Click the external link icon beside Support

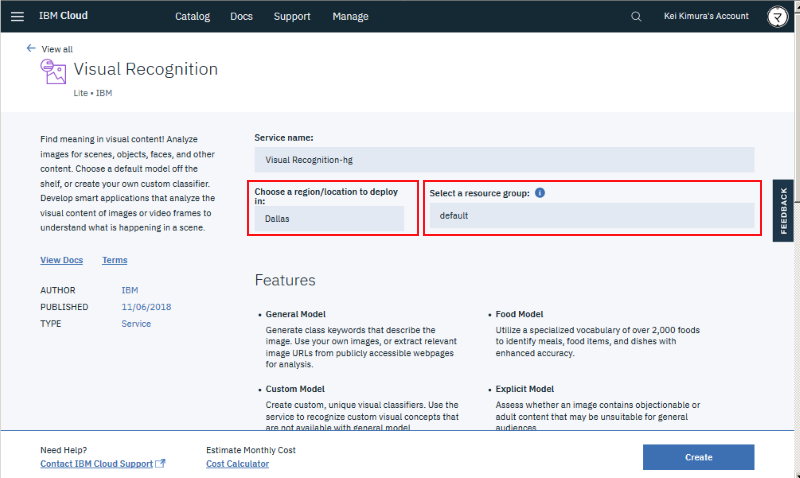pos(160,464)
